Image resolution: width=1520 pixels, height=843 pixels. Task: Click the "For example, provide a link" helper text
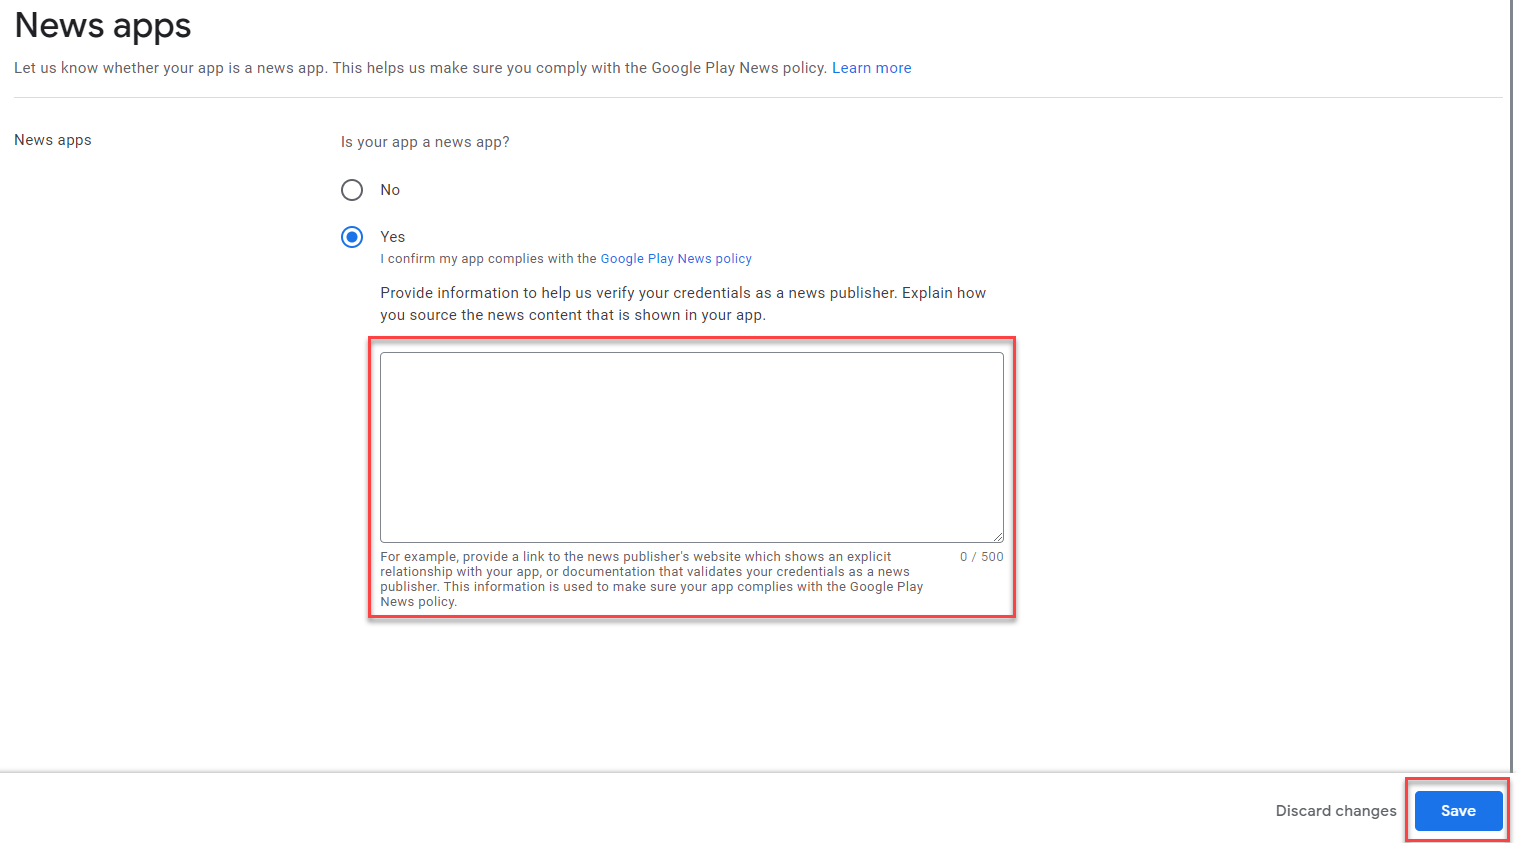[650, 579]
